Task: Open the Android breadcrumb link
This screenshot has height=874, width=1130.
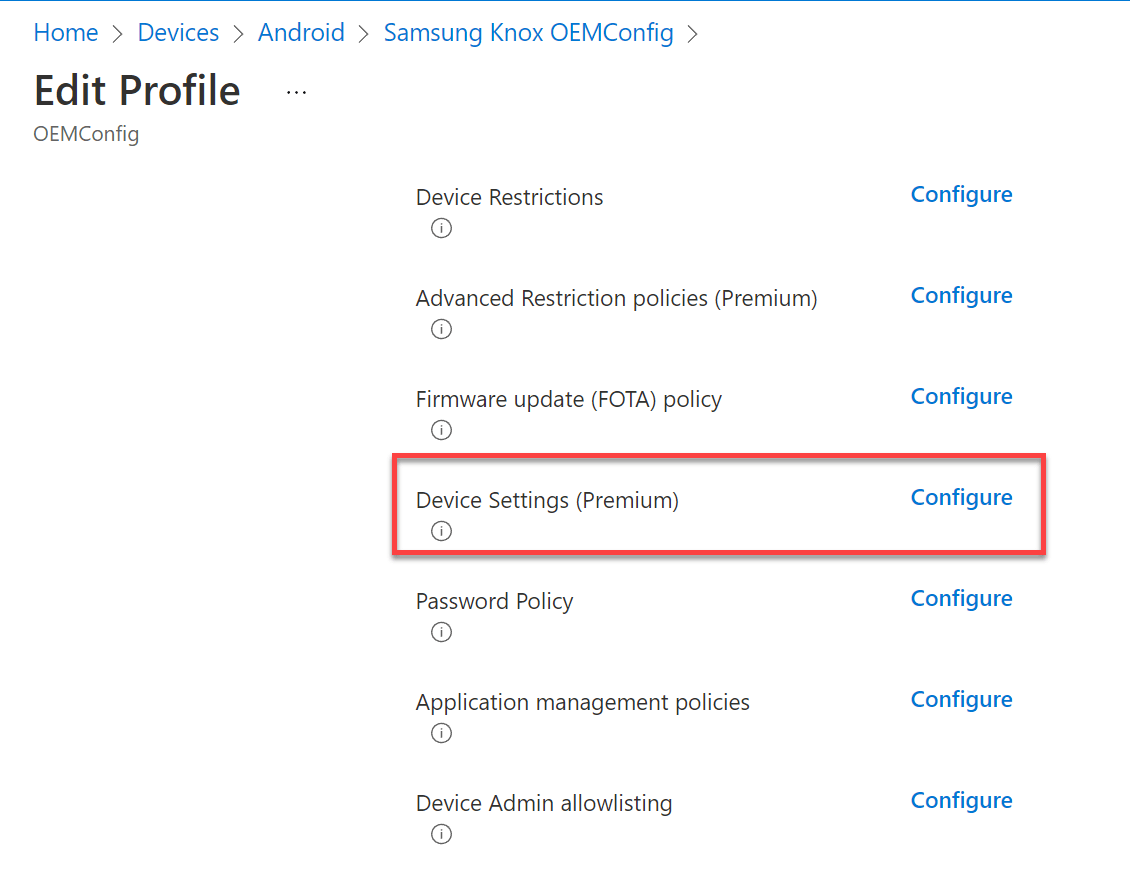Action: 301,33
